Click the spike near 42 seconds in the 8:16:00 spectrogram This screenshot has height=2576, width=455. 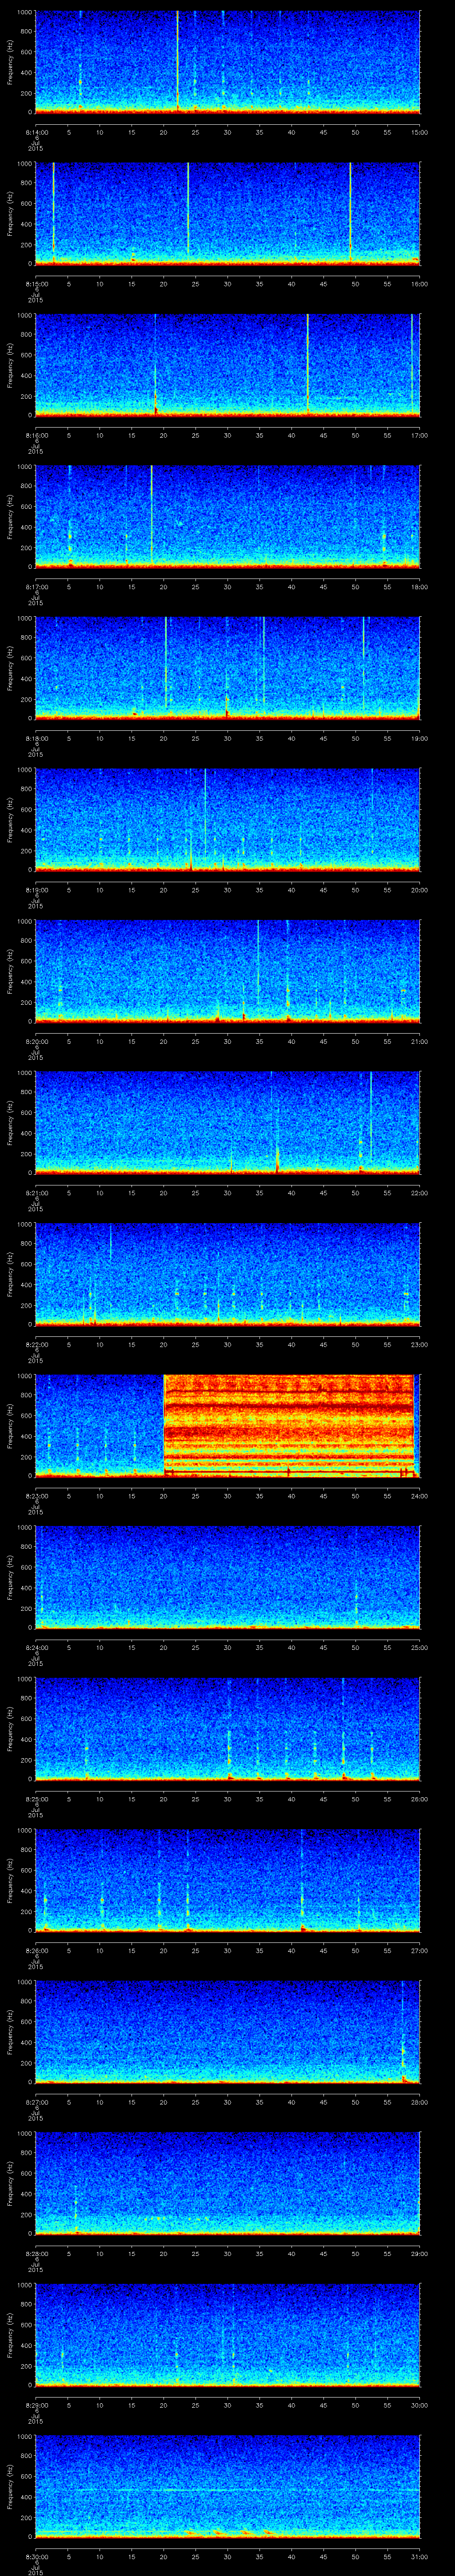(307, 360)
